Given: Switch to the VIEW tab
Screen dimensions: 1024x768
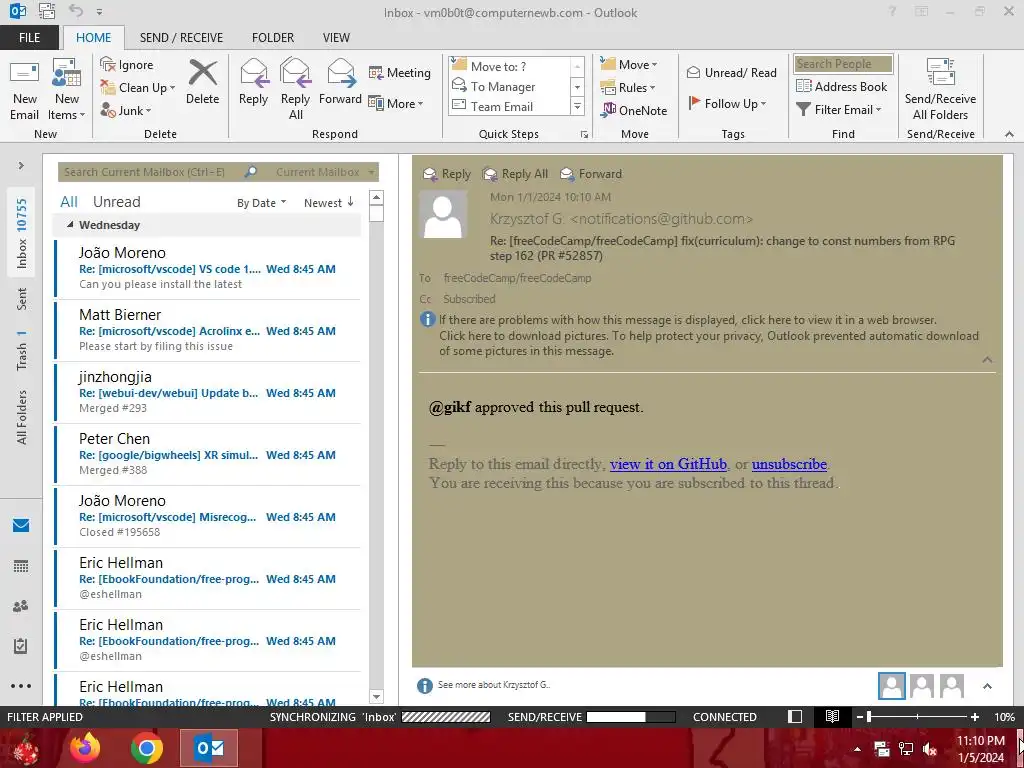Looking at the screenshot, I should pyautogui.click(x=336, y=37).
